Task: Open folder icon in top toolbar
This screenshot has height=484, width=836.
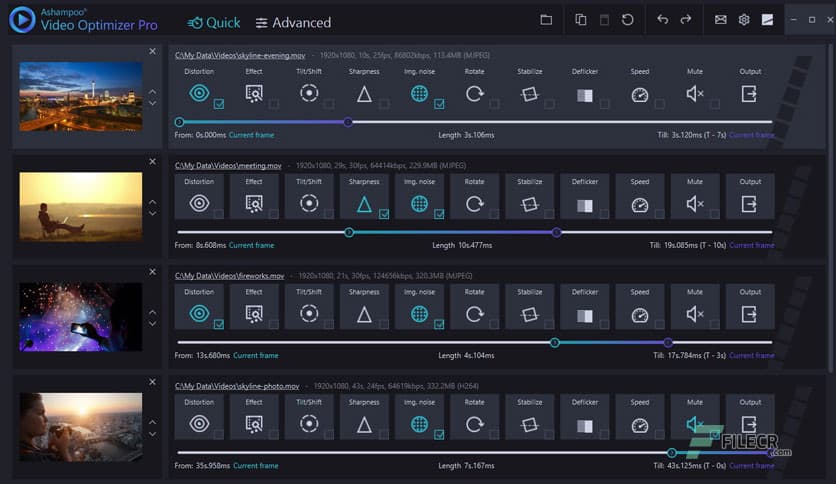Action: pyautogui.click(x=546, y=20)
